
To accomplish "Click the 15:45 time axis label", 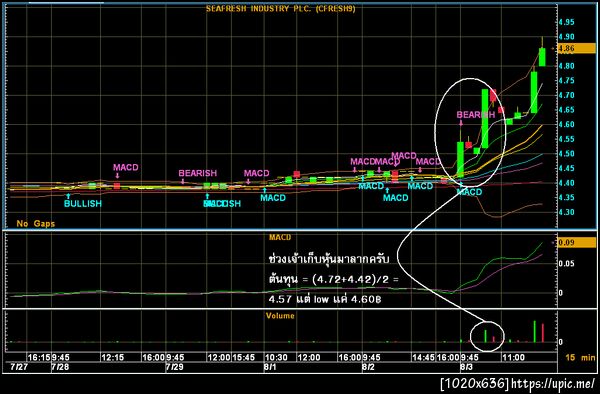I will click(243, 358).
